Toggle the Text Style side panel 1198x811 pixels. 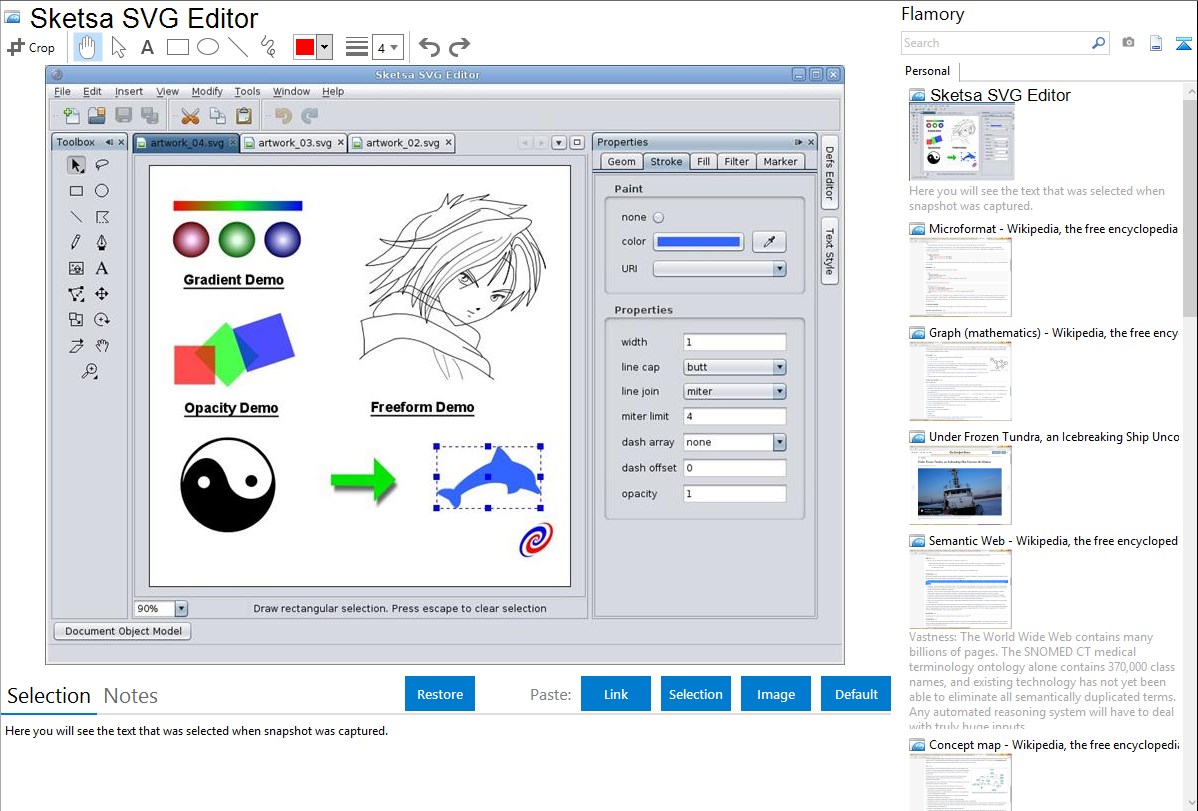click(829, 251)
